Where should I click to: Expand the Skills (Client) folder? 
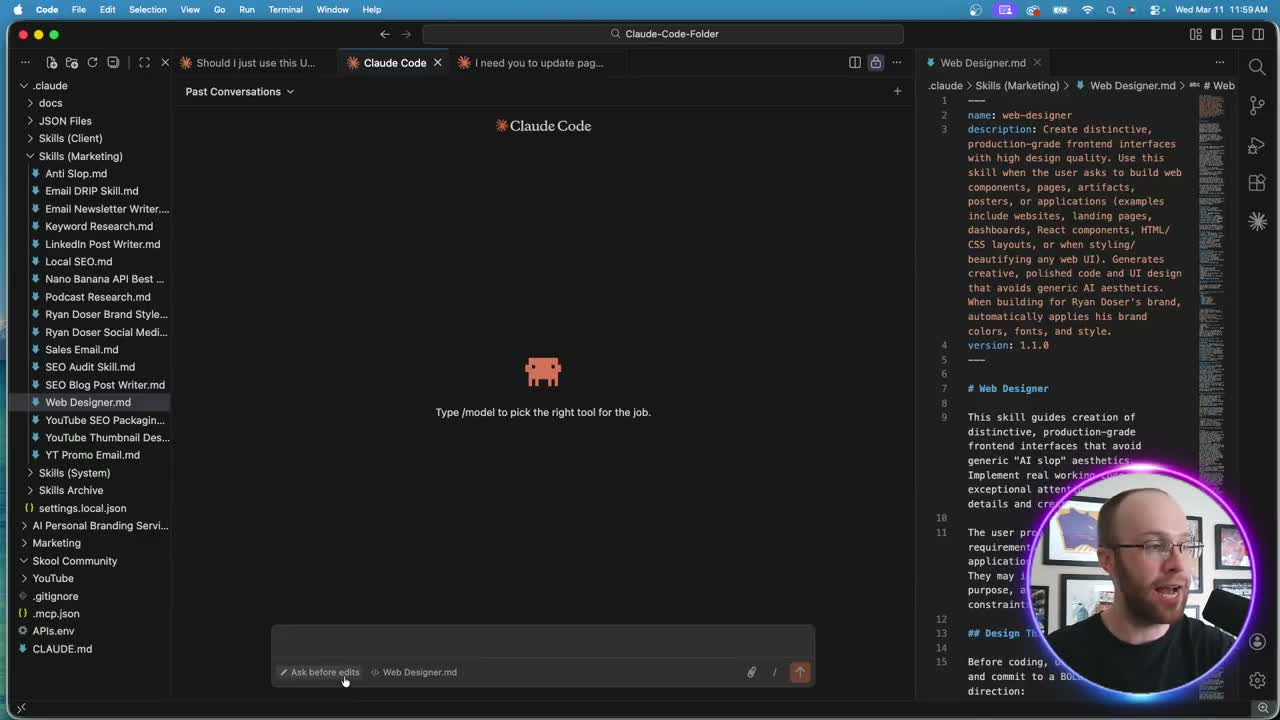click(x=70, y=138)
